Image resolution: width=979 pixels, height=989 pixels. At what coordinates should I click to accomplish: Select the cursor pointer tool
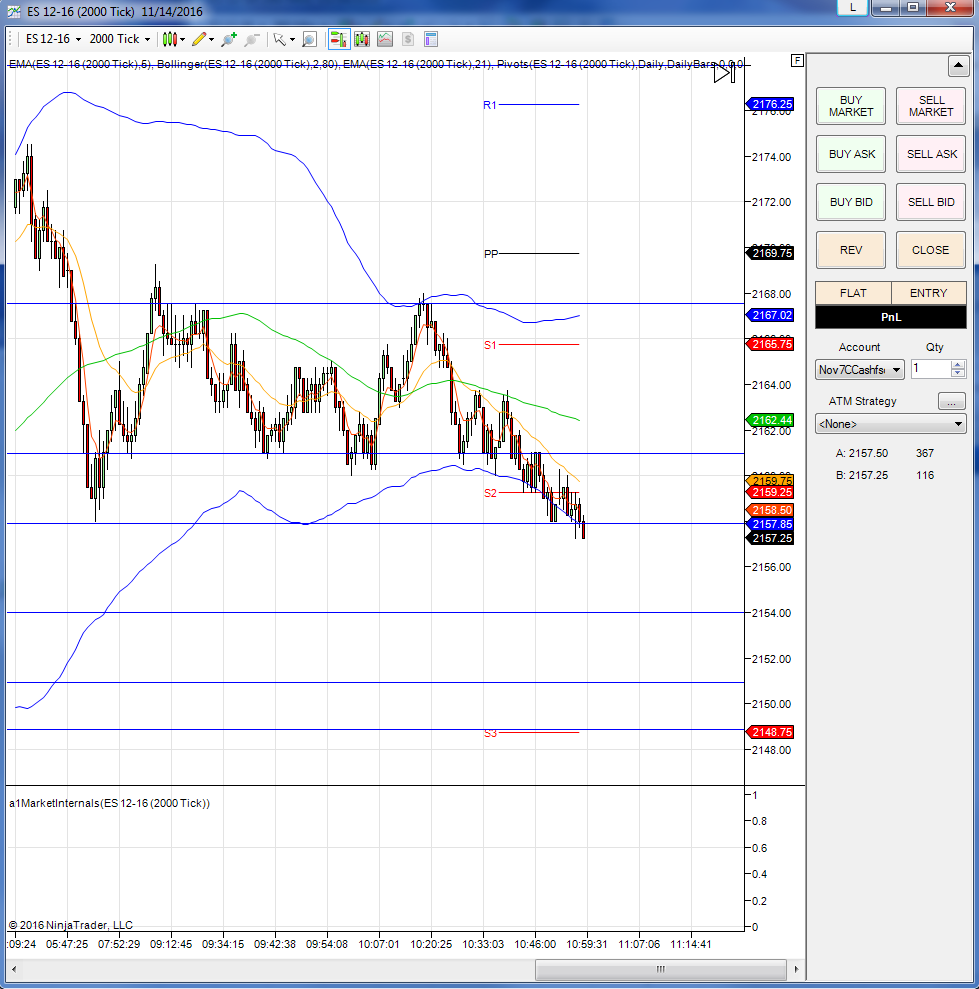tap(279, 39)
